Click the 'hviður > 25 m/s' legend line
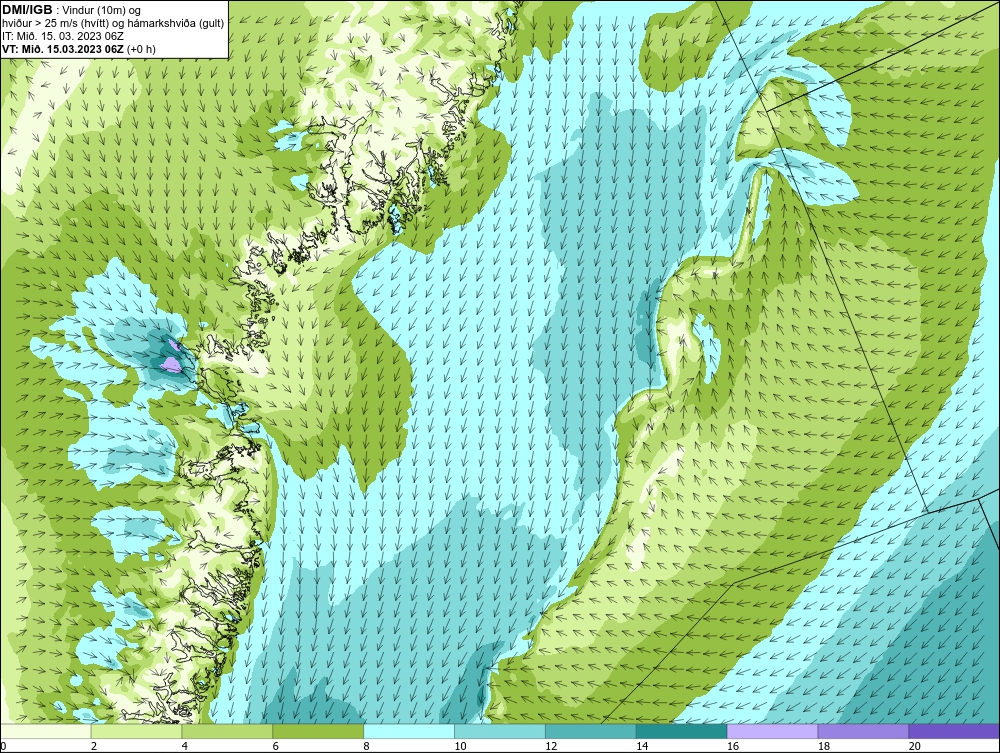This screenshot has width=1000, height=753. [114, 23]
